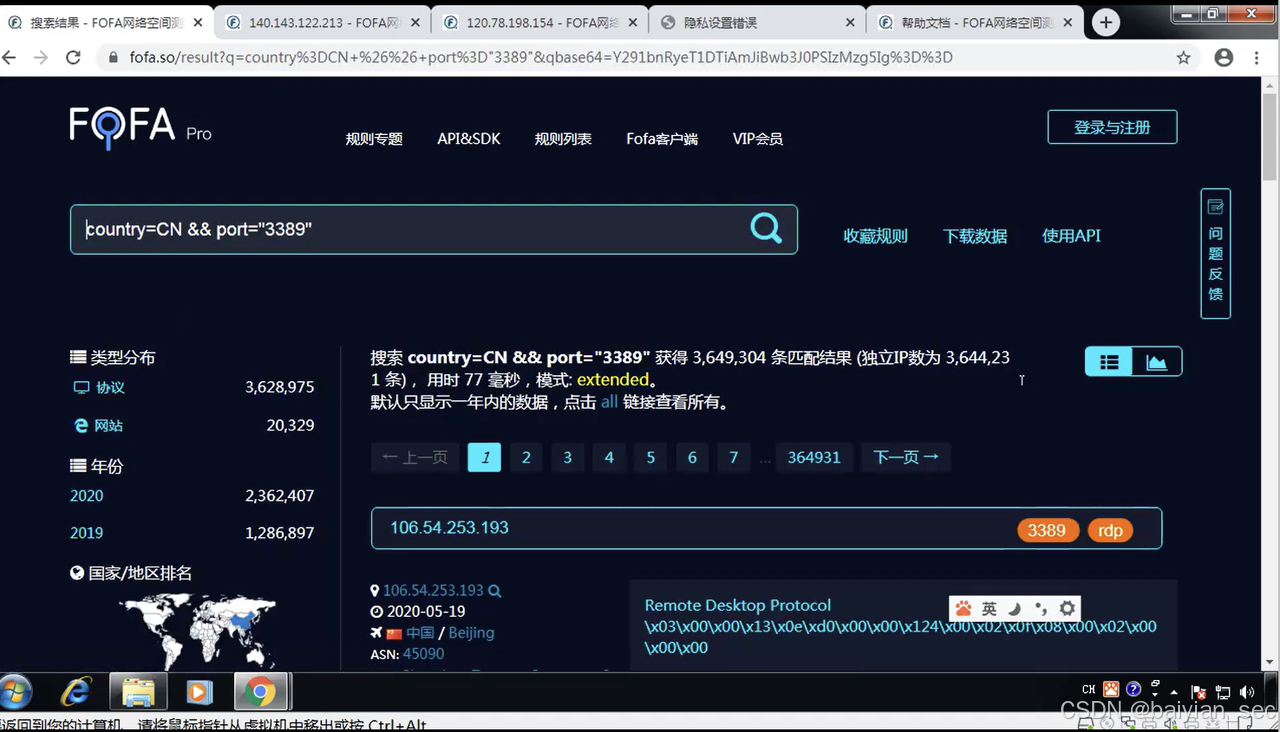This screenshot has height=732, width=1280.
Task: Click the rdp protocol tag
Action: (1110, 530)
